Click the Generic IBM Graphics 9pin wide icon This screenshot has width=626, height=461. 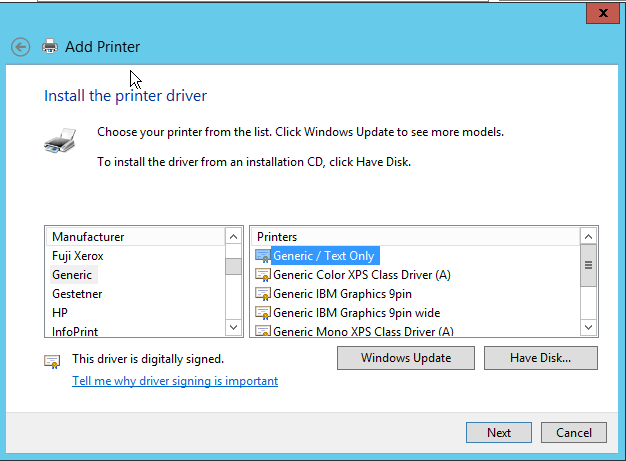pos(263,313)
